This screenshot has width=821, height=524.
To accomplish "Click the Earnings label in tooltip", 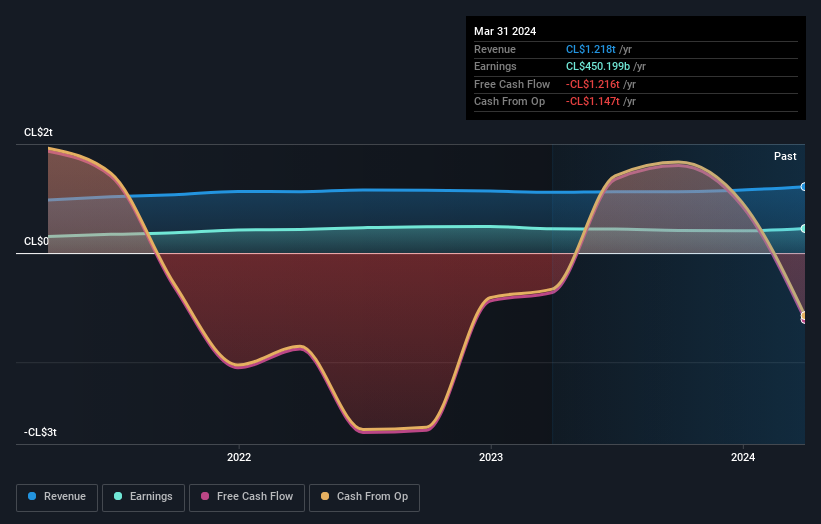I will (x=495, y=66).
